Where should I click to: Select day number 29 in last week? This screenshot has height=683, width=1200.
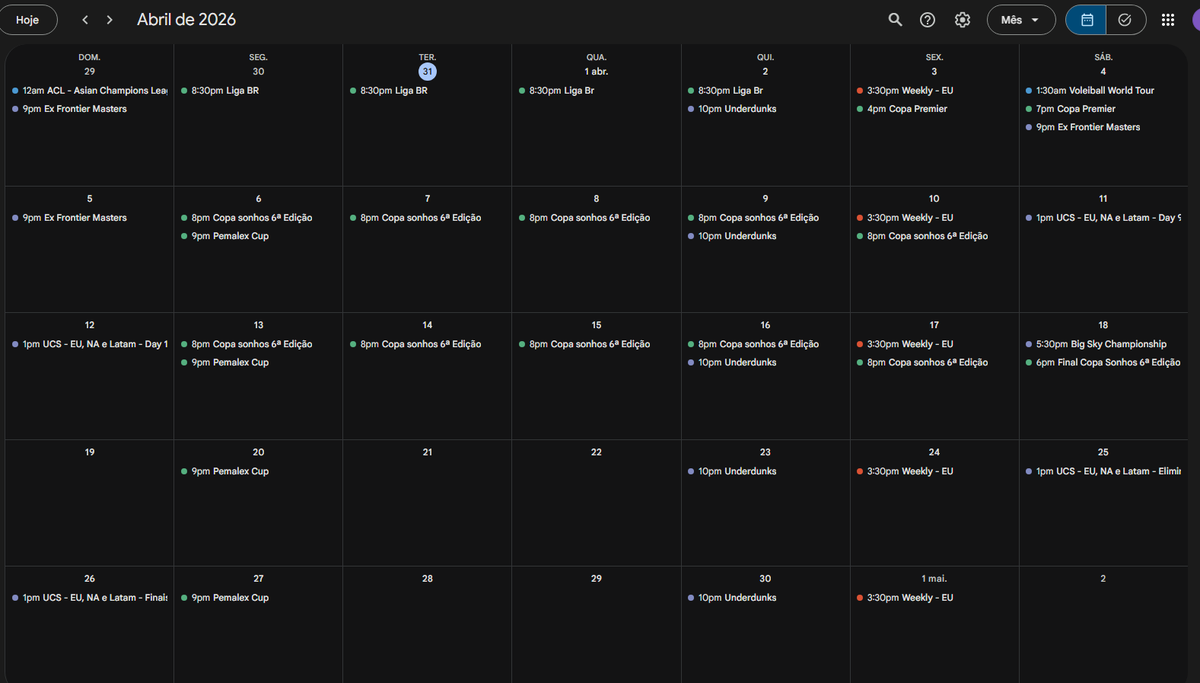pyautogui.click(x=596, y=579)
